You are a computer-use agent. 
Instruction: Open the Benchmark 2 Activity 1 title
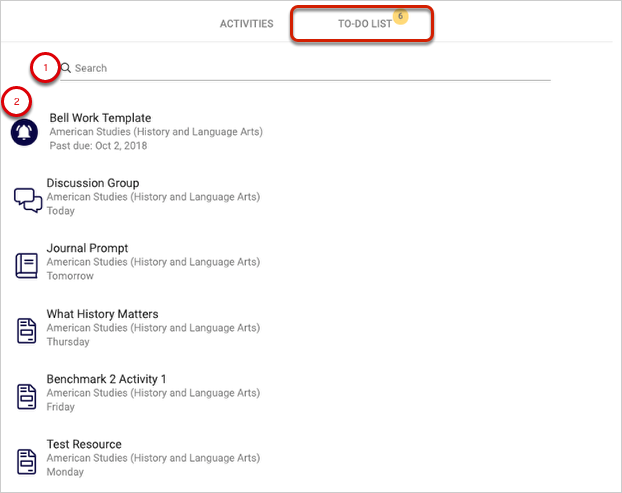[106, 379]
